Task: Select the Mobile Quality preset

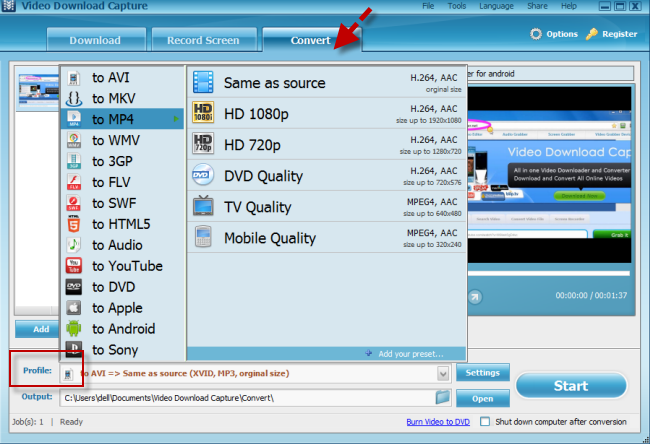Action: (x=327, y=238)
